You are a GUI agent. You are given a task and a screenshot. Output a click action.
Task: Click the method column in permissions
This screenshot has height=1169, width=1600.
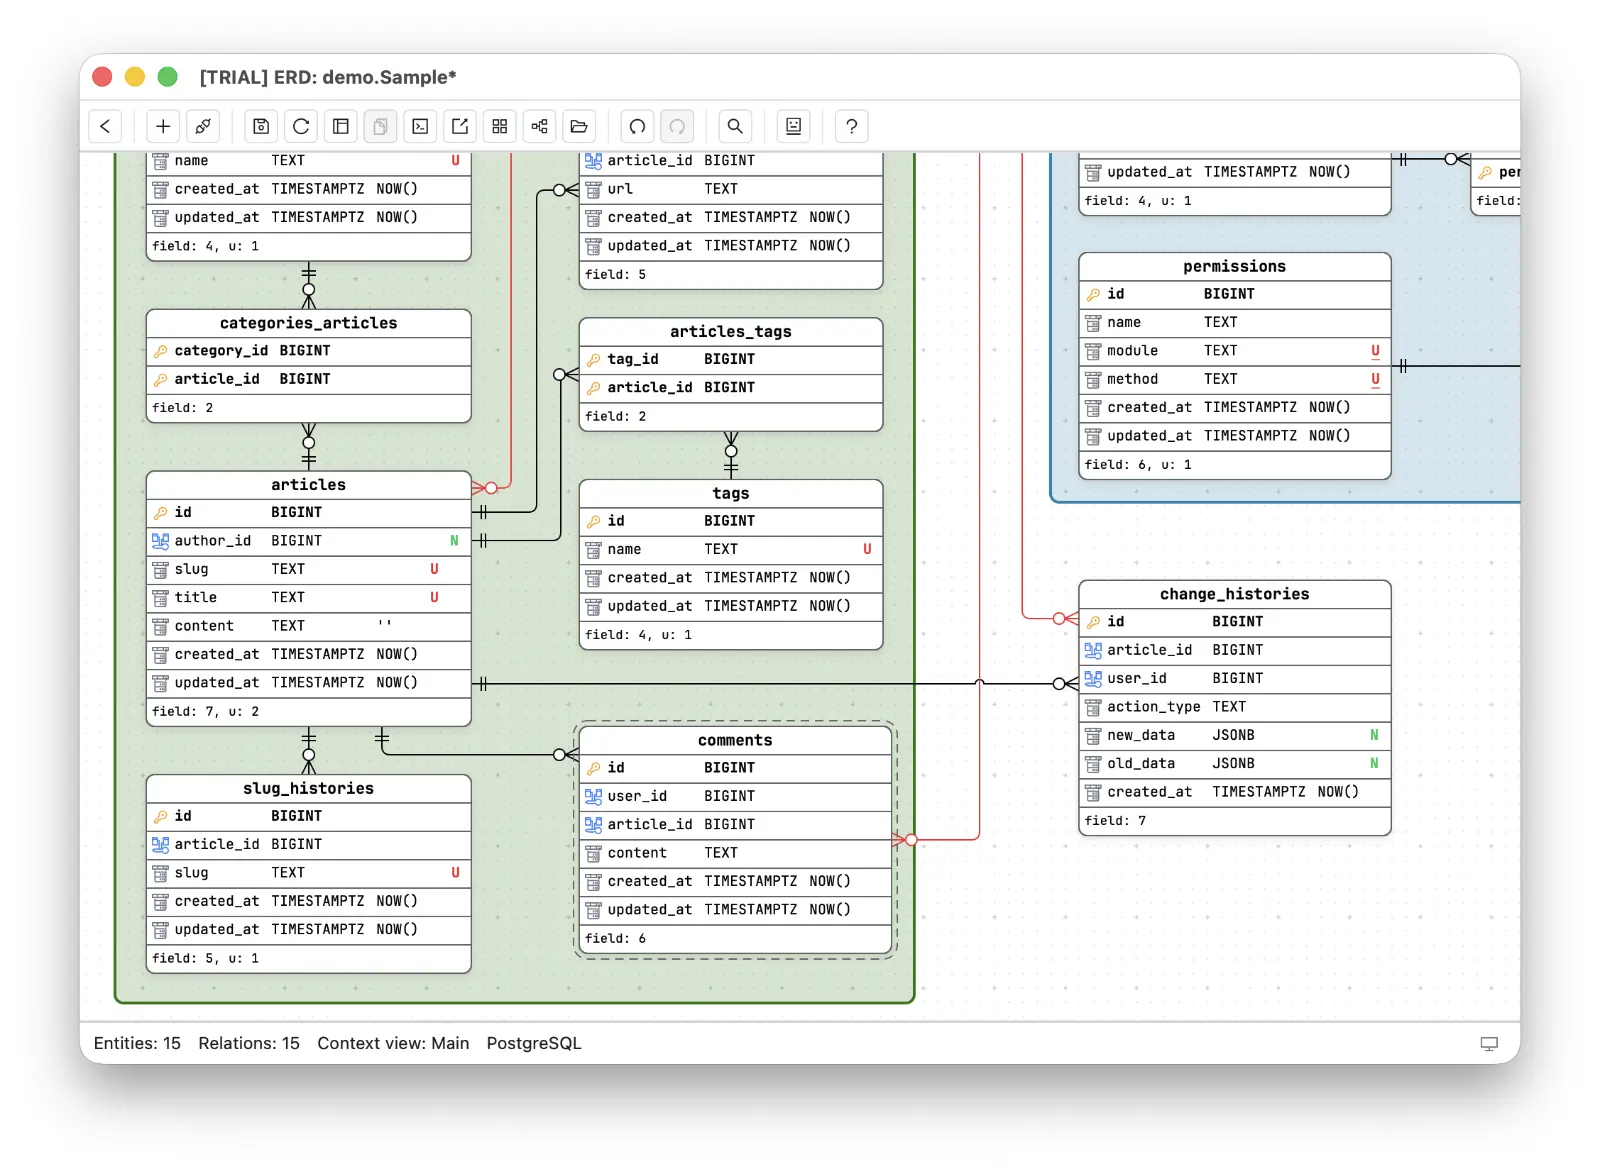click(1234, 380)
